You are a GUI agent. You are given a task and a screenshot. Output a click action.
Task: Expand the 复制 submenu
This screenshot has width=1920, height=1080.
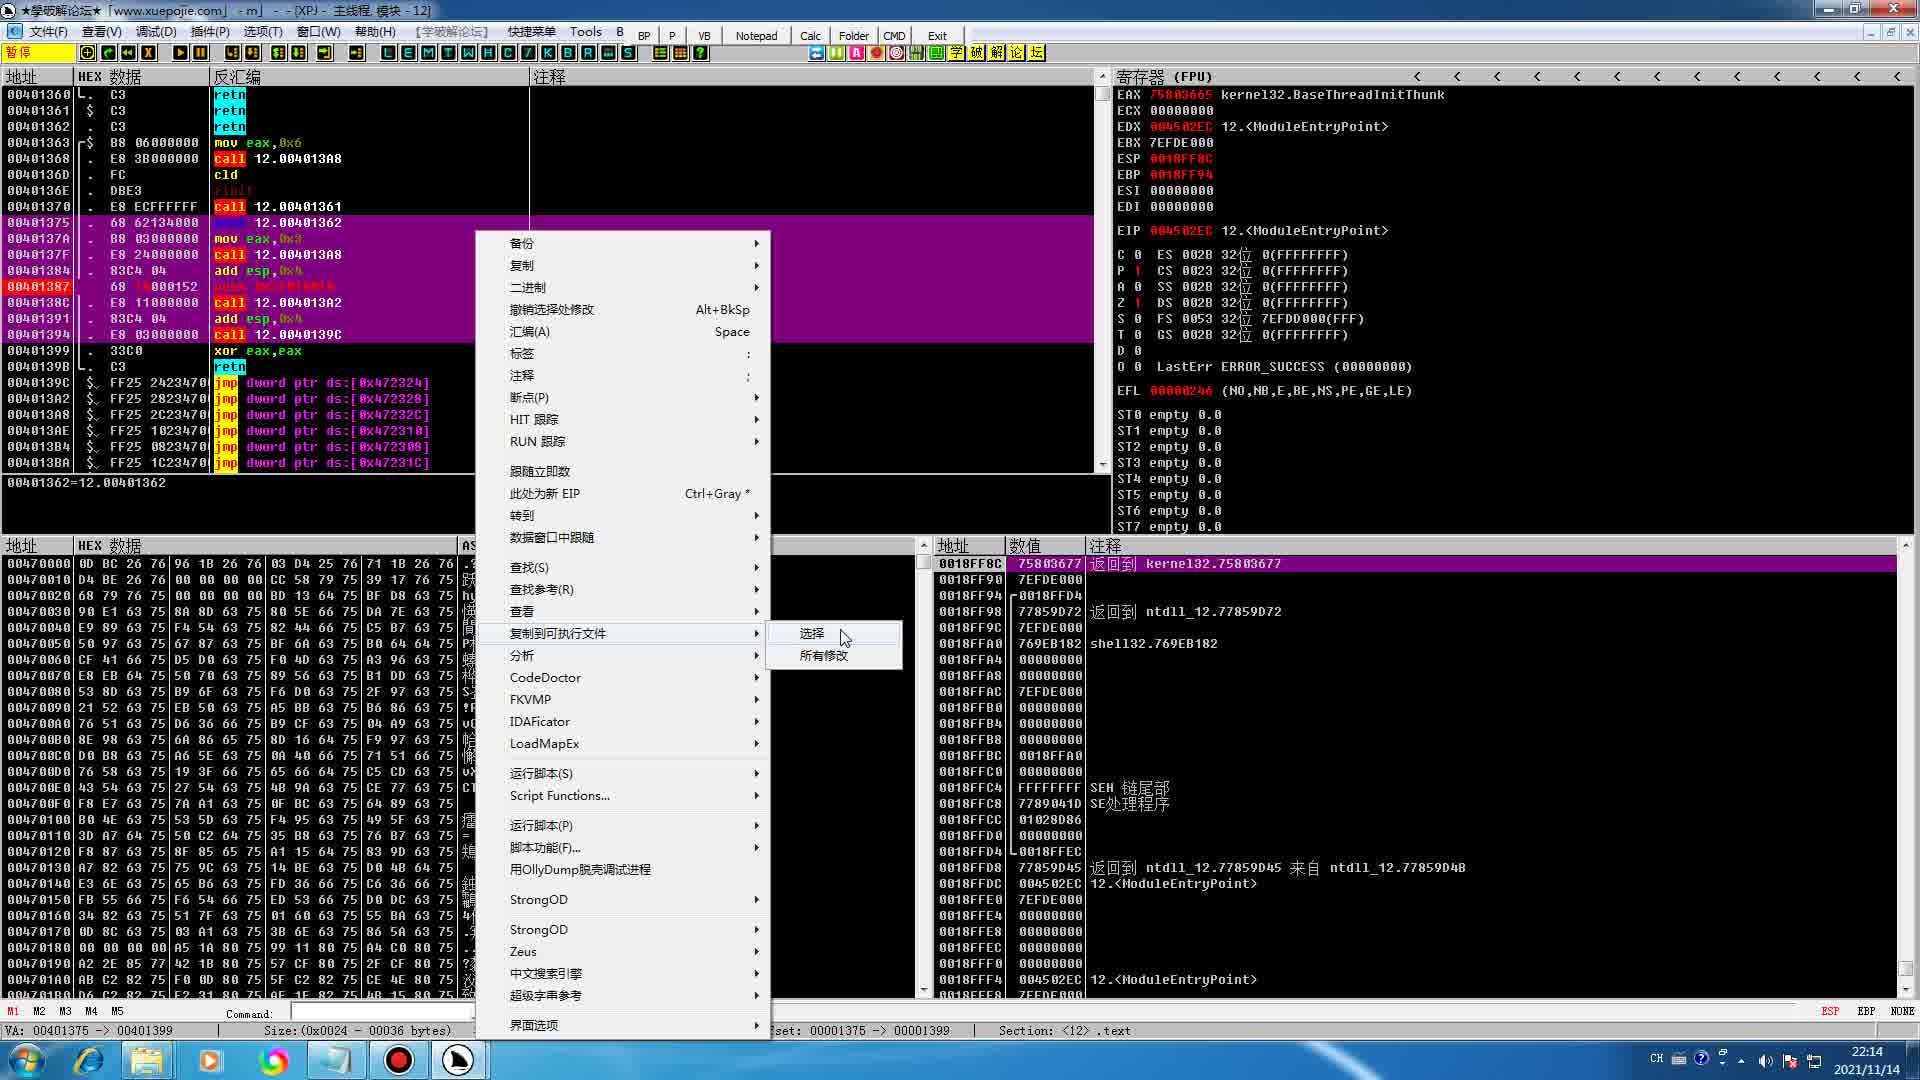(x=624, y=265)
